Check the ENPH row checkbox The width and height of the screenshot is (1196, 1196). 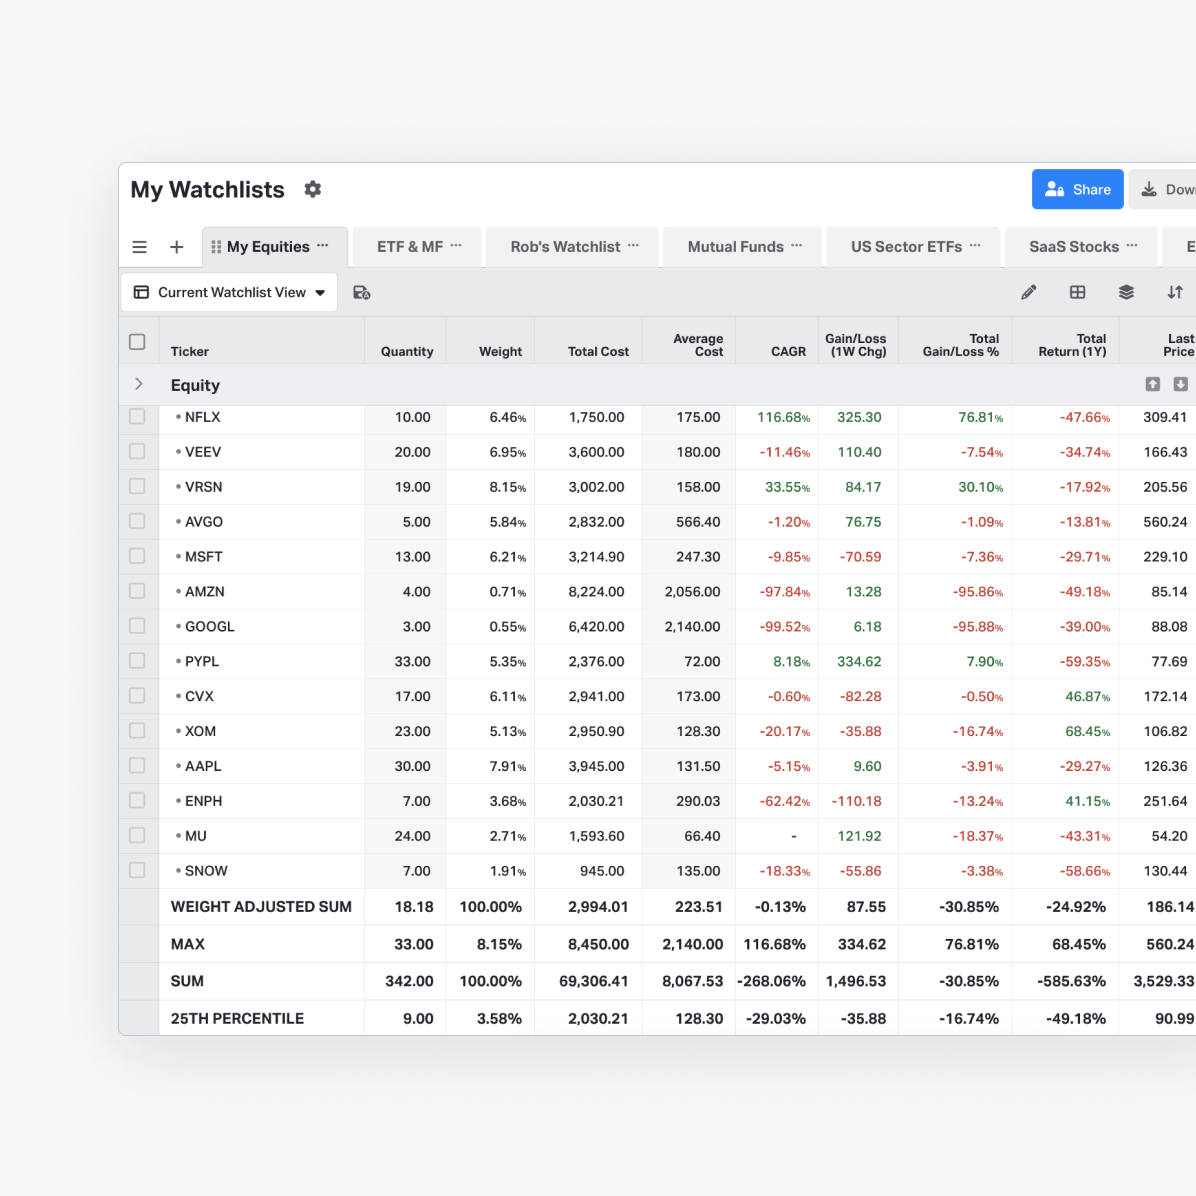click(x=137, y=800)
